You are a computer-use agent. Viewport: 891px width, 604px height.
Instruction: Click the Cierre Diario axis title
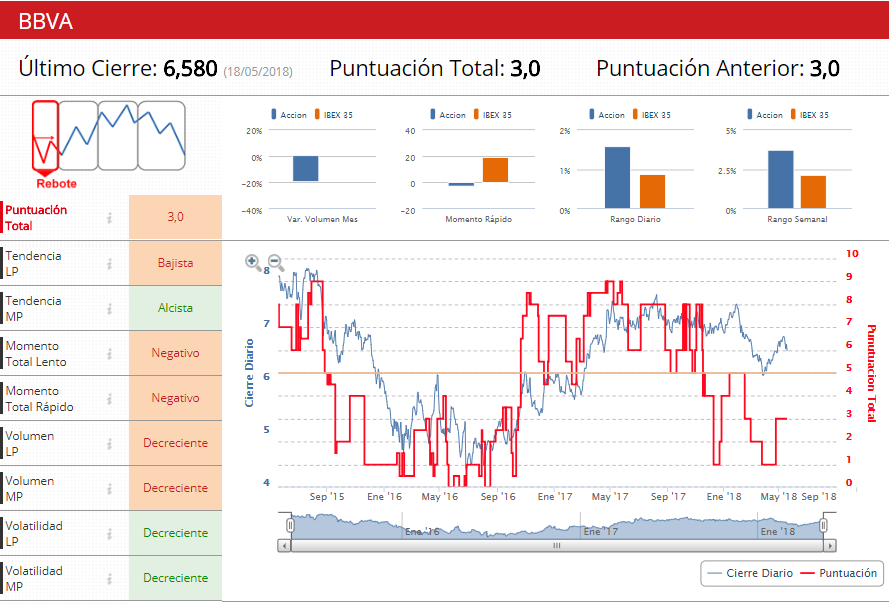point(249,373)
